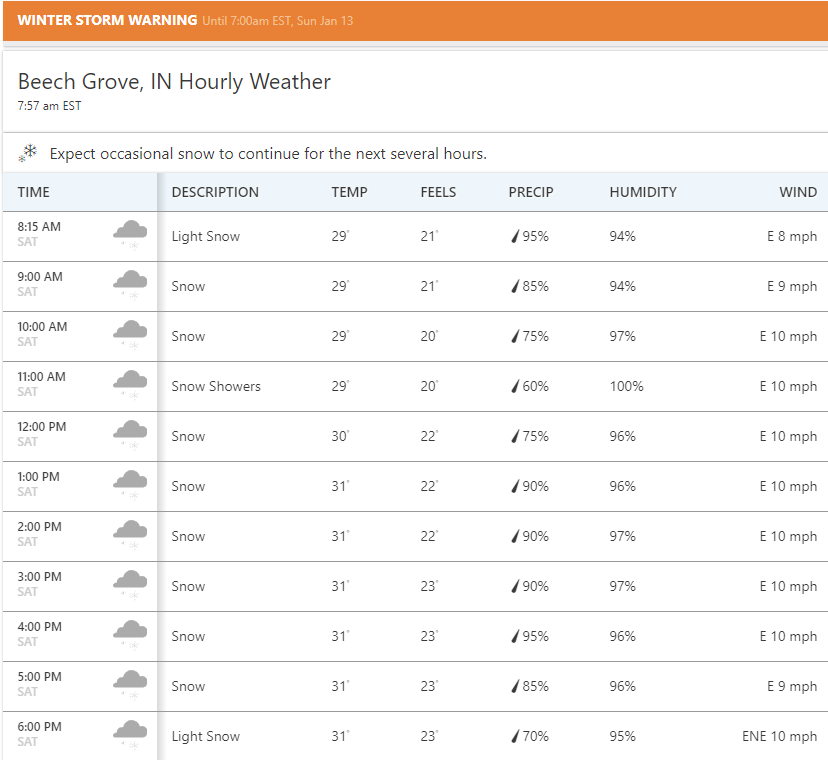
Task: Click the PRECIP column header
Action: pyautogui.click(x=530, y=192)
